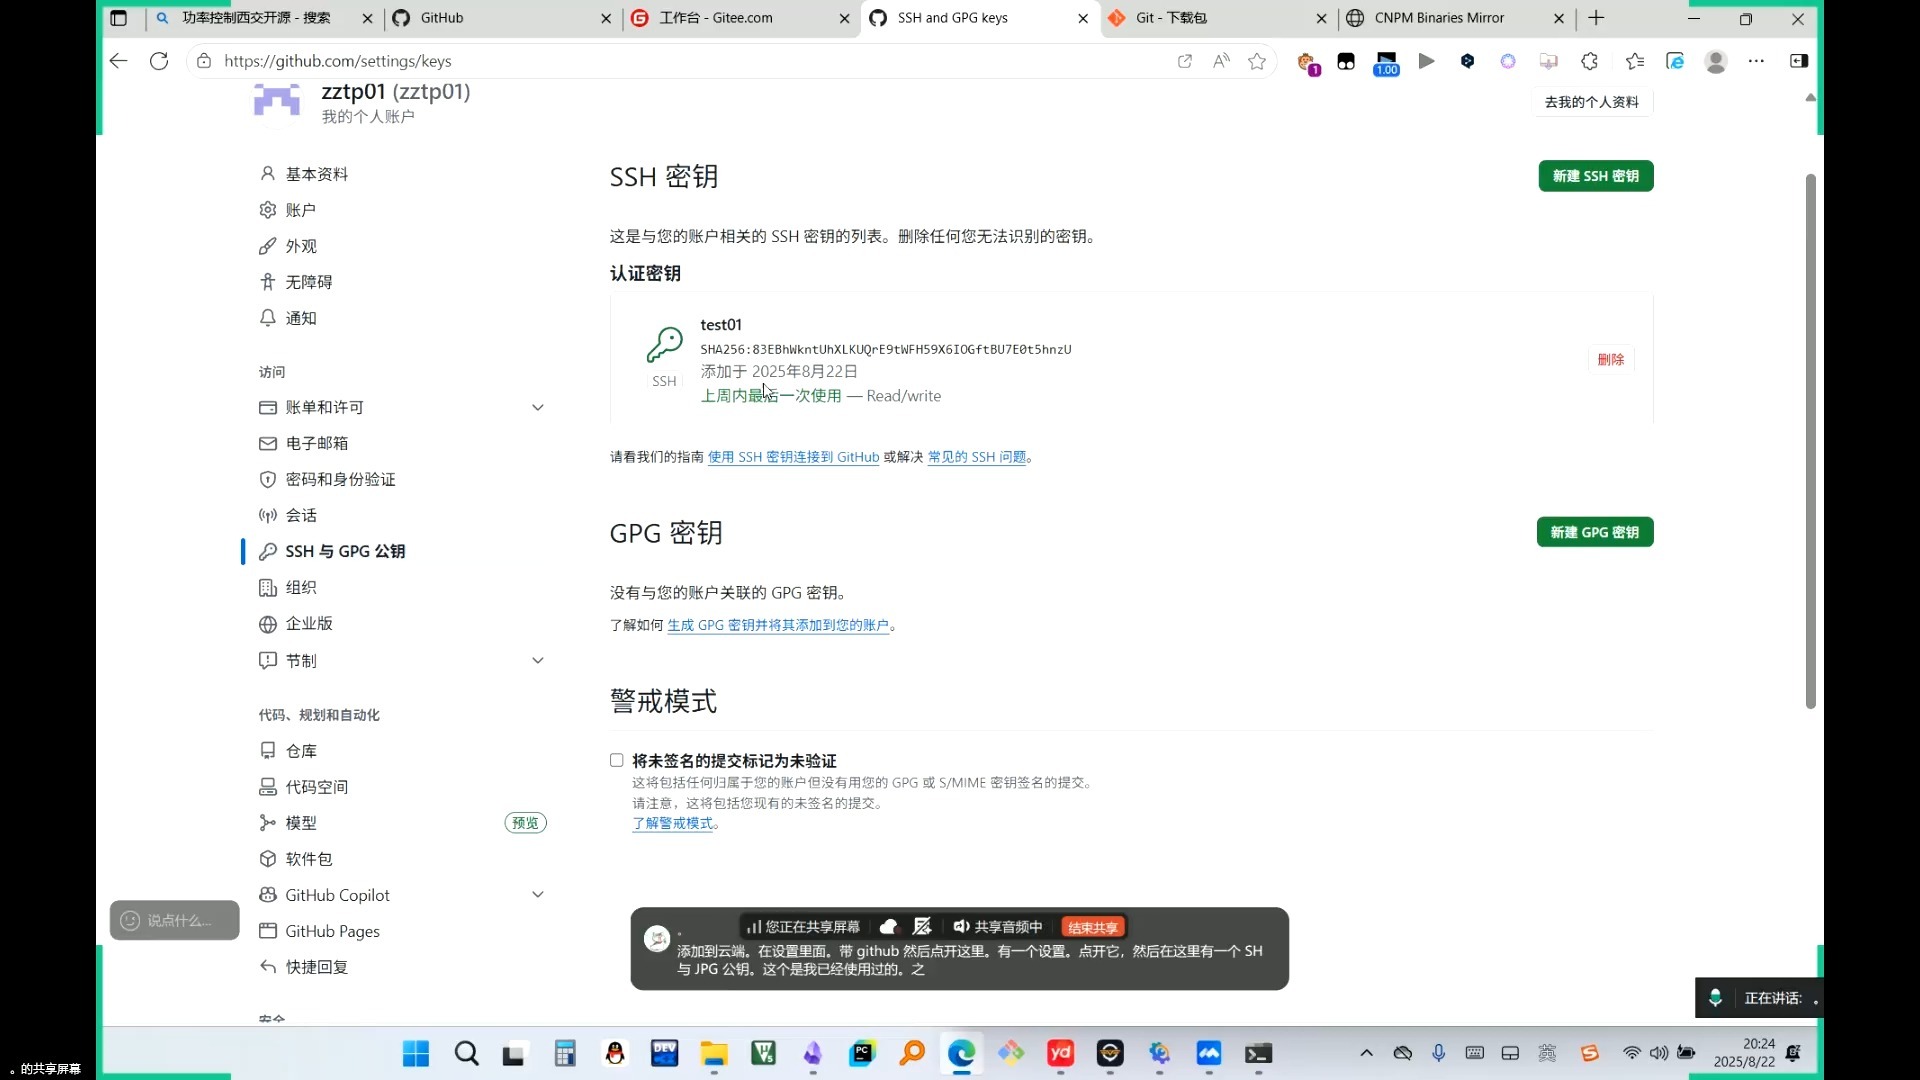Image resolution: width=1920 pixels, height=1080 pixels.
Task: Open QQ penguin app from taskbar
Action: click(x=615, y=1053)
